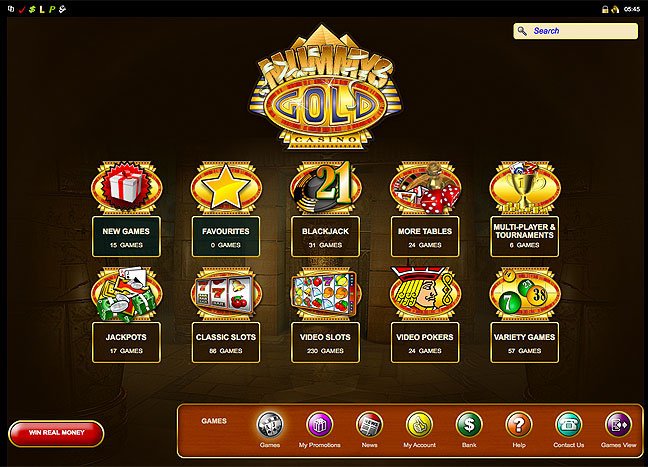Open Help question mark icon
This screenshot has height=467, width=648.
[519, 424]
